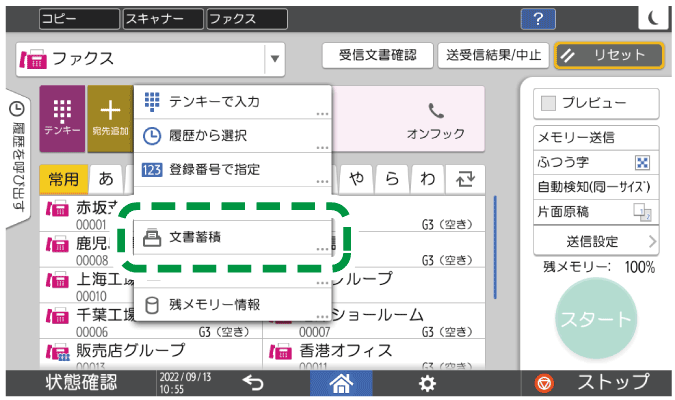Open help with the question mark icon
This screenshot has width=675, height=400.
click(538, 19)
